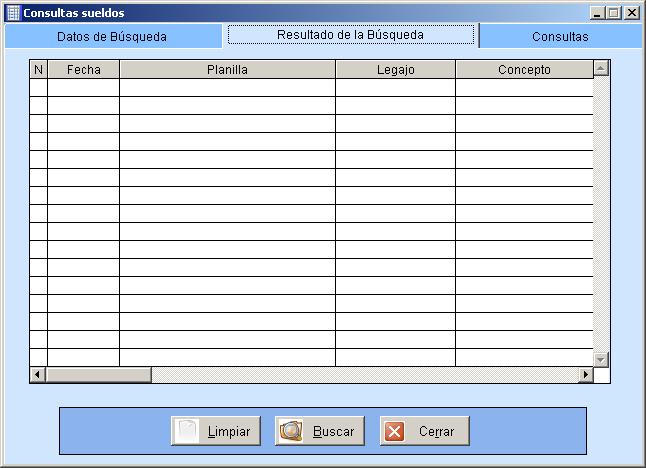Screen dimensions: 646x468
Task: Open the Consultas tab
Action: point(560,36)
